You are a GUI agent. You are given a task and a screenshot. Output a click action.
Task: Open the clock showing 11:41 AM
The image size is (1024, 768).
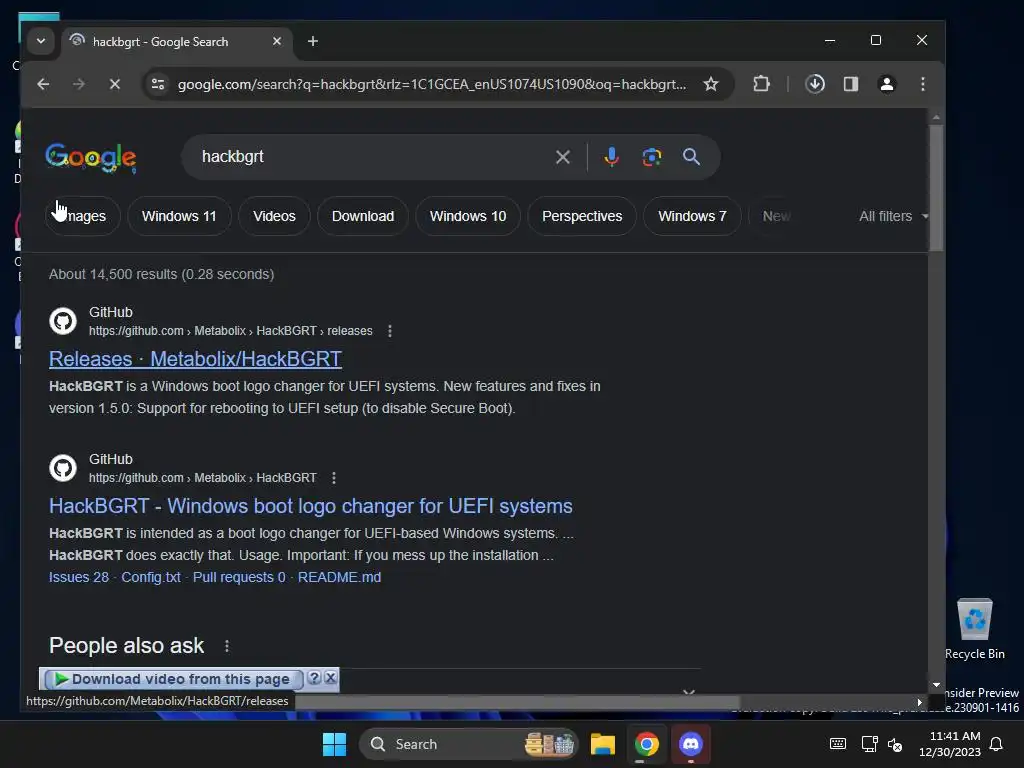(x=950, y=744)
